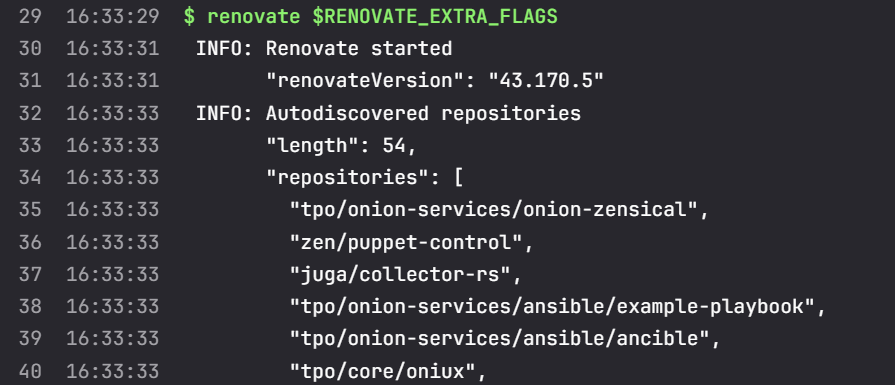895x385 pixels.
Task: Click the ansible/example-playbook repository entry
Action: click(558, 307)
